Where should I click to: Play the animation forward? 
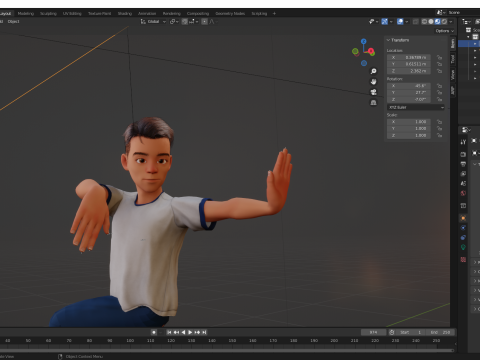point(190,332)
